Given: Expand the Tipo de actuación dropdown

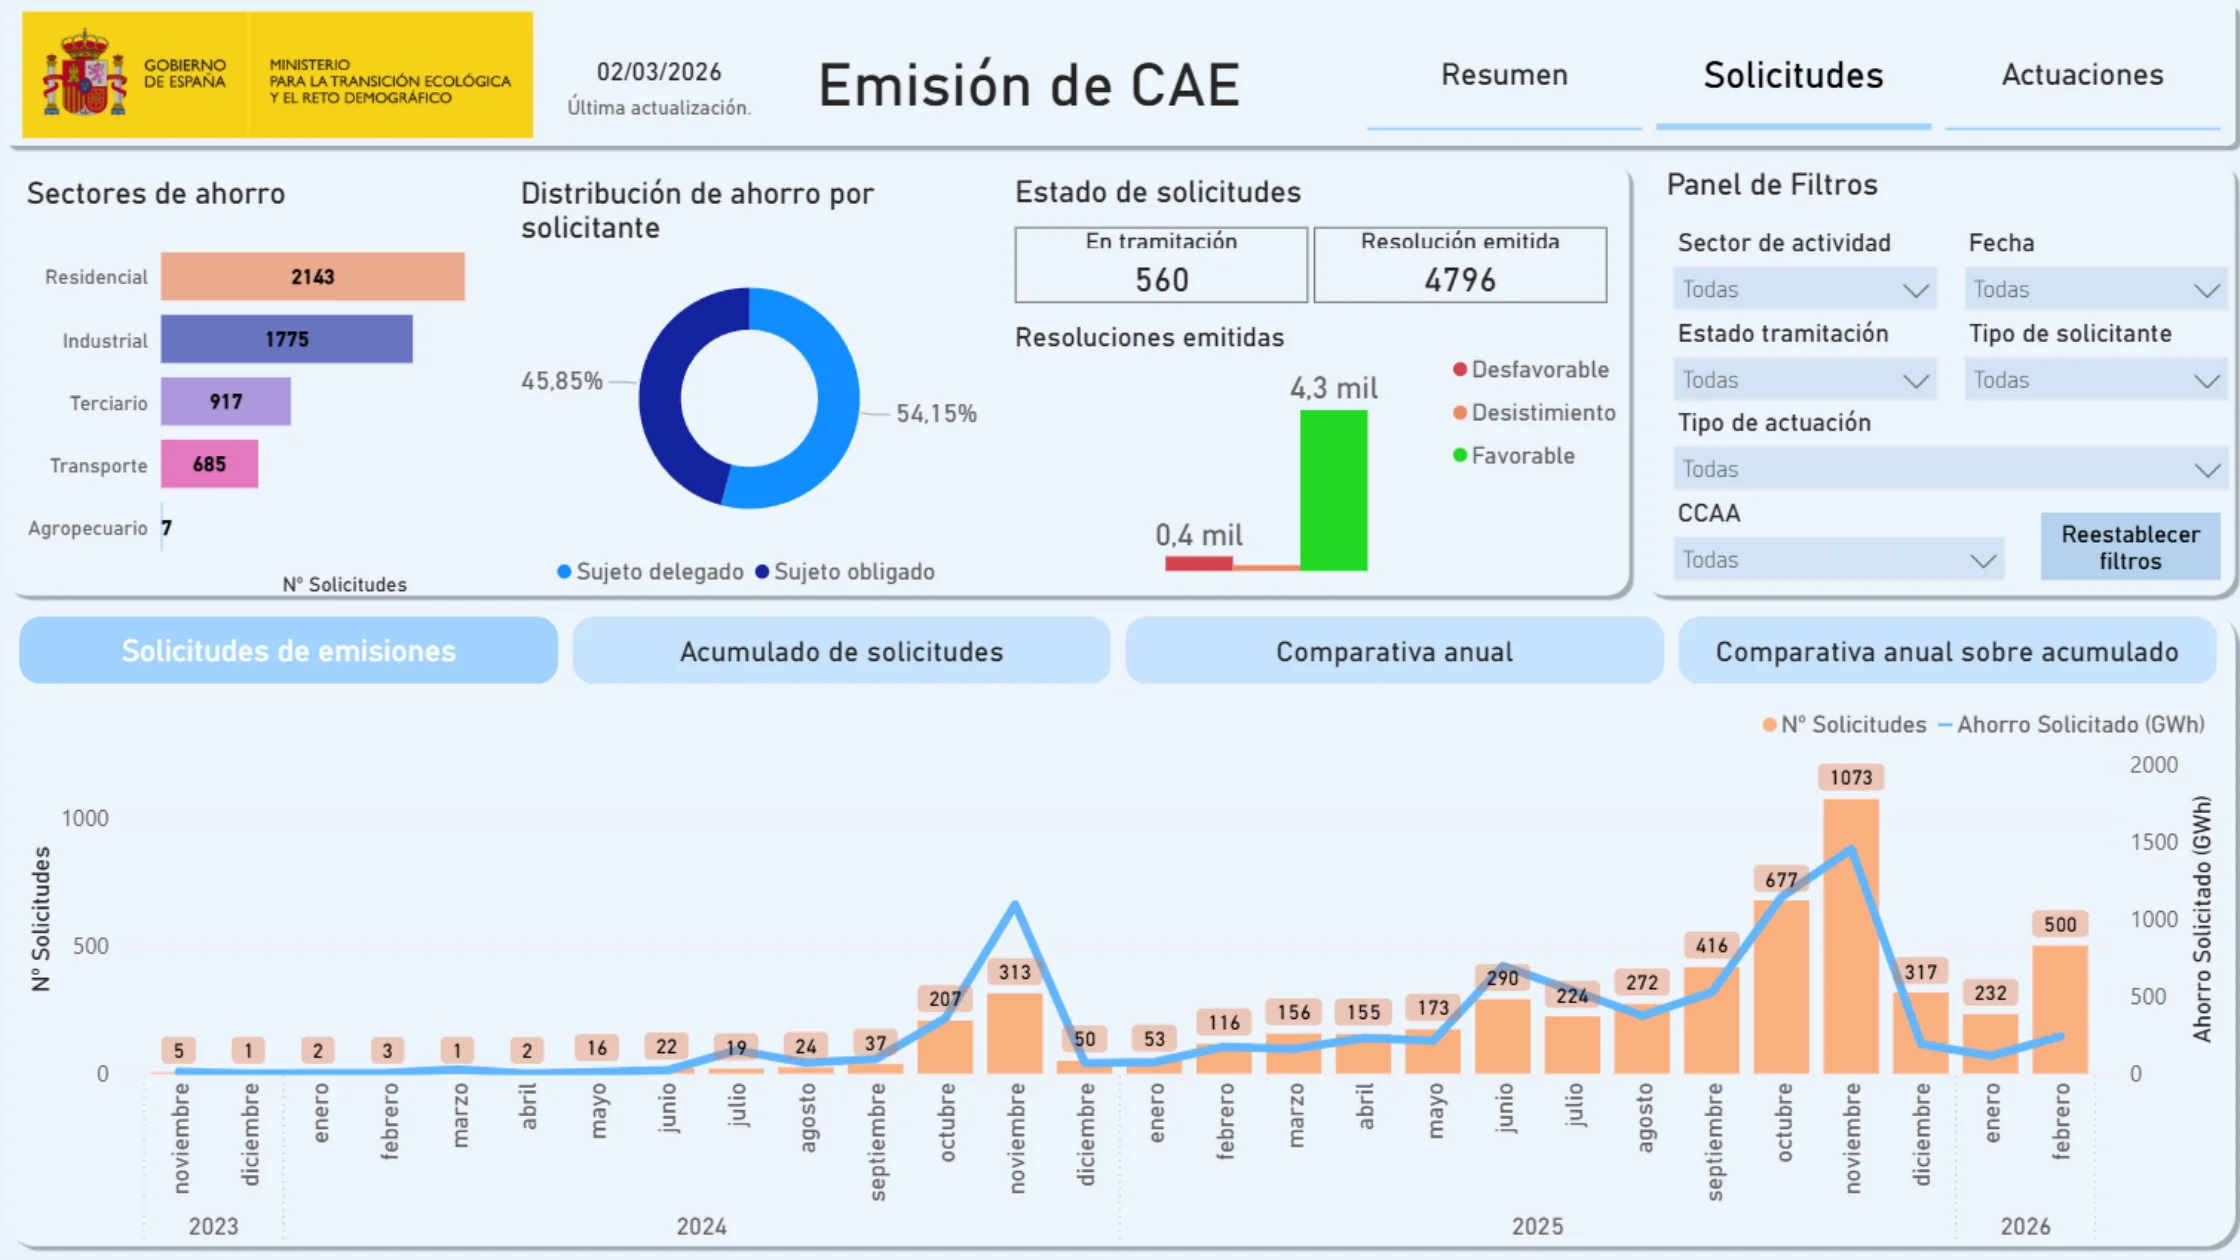Looking at the screenshot, I should (1948, 470).
